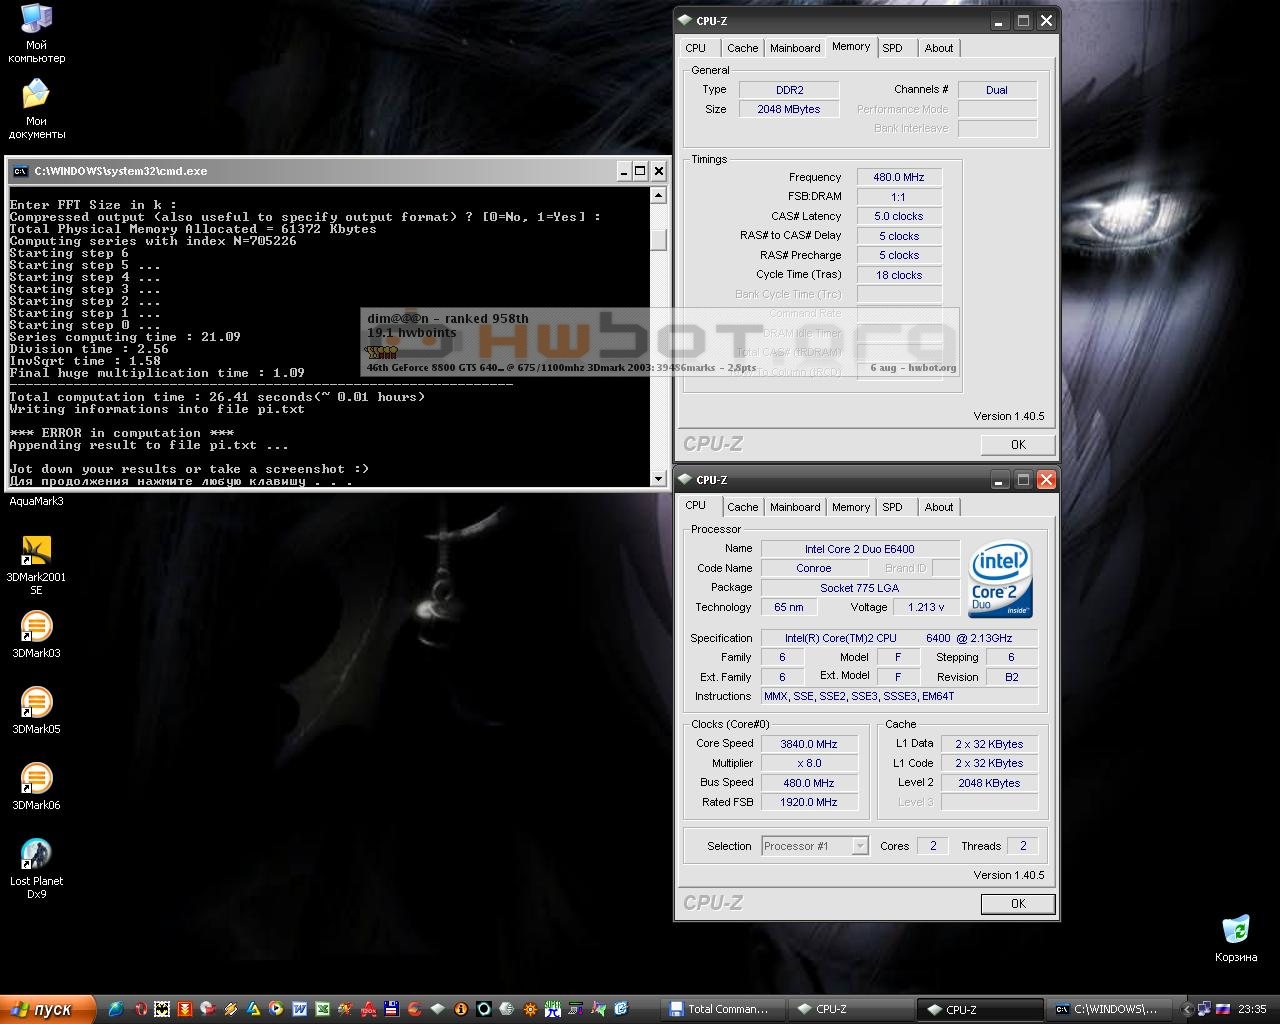Open the Recycle Bin (Корзина) icon

1236,938
